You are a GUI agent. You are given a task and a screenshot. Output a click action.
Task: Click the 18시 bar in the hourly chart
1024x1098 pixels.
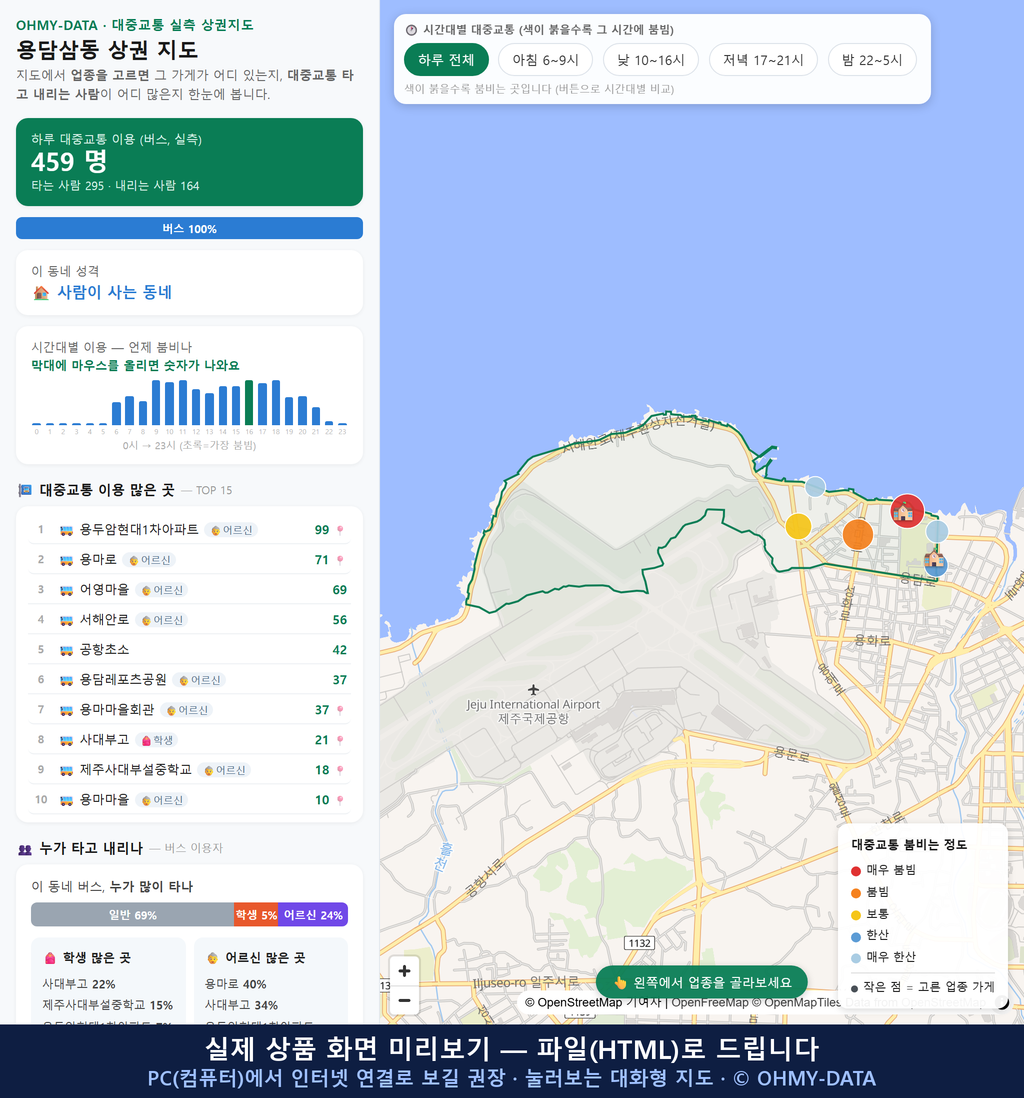[x=276, y=403]
